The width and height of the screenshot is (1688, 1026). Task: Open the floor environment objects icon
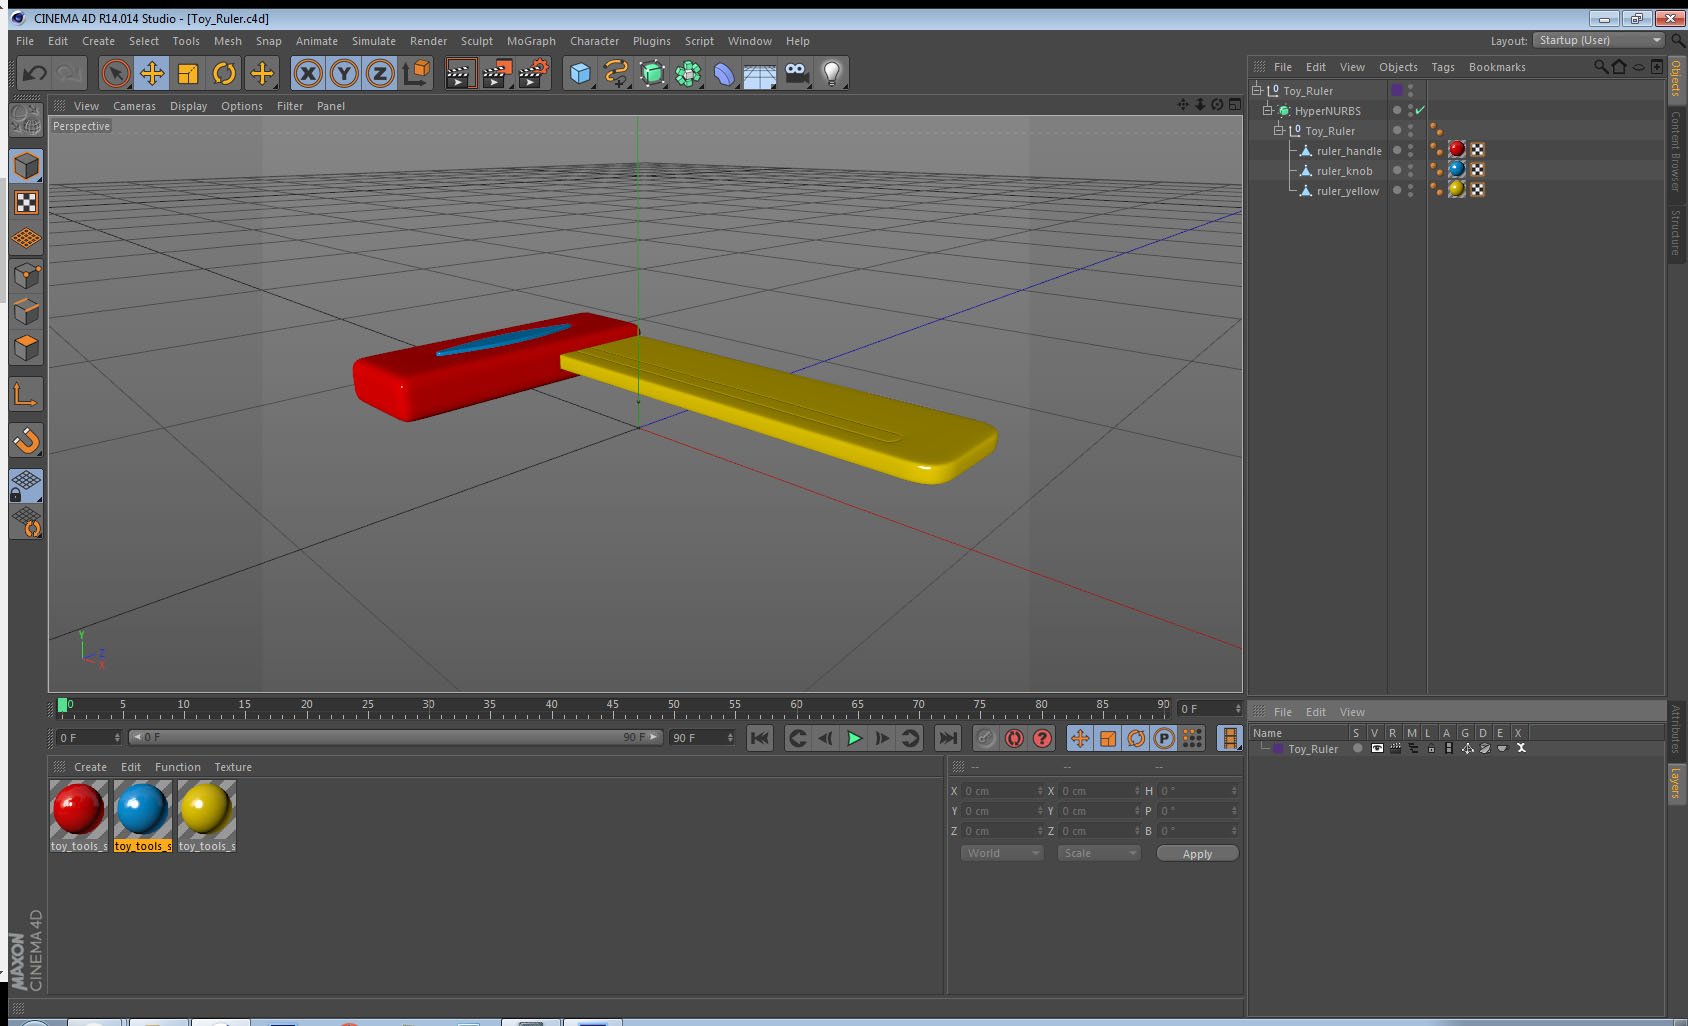pyautogui.click(x=760, y=73)
